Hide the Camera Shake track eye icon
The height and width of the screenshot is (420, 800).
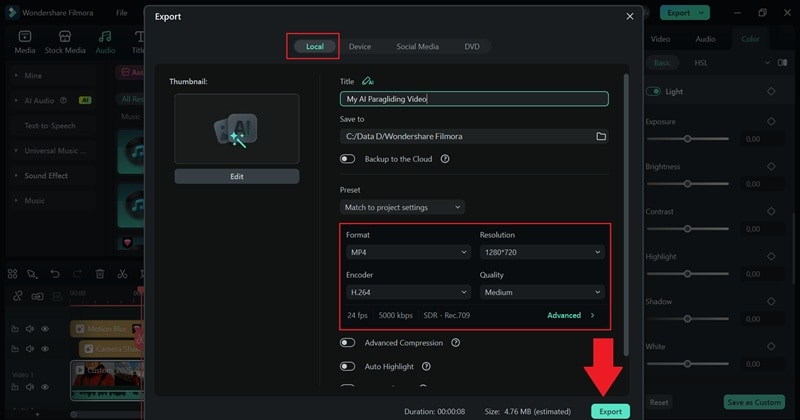[45, 349]
